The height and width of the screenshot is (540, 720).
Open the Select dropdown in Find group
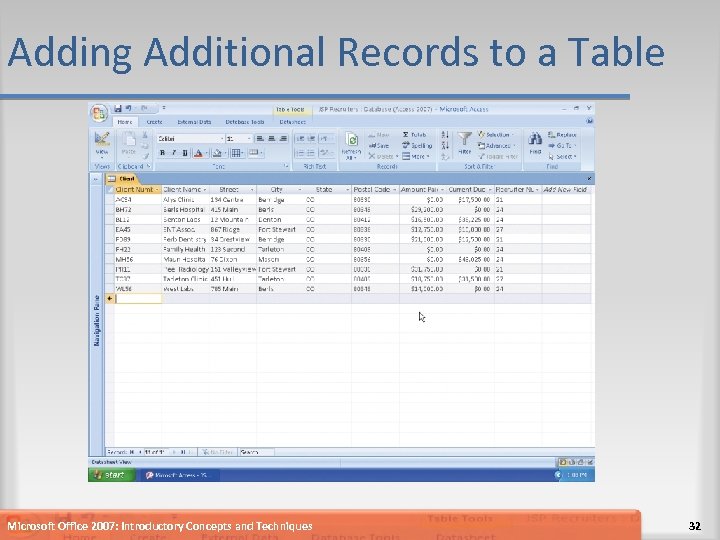tap(562, 157)
